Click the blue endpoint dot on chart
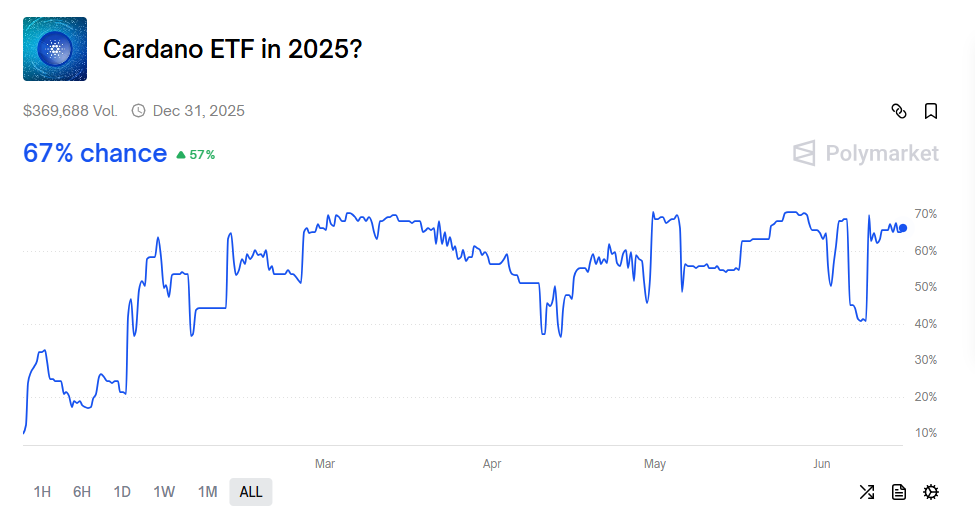This screenshot has height=521, width=975. [903, 228]
